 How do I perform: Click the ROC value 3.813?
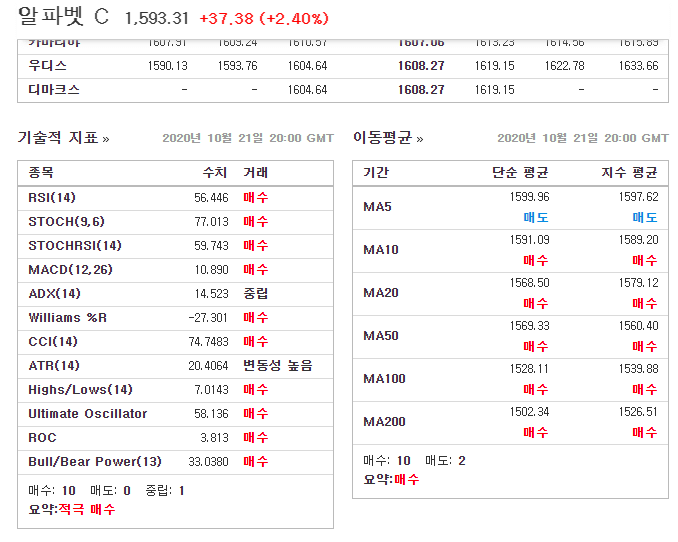coord(214,438)
